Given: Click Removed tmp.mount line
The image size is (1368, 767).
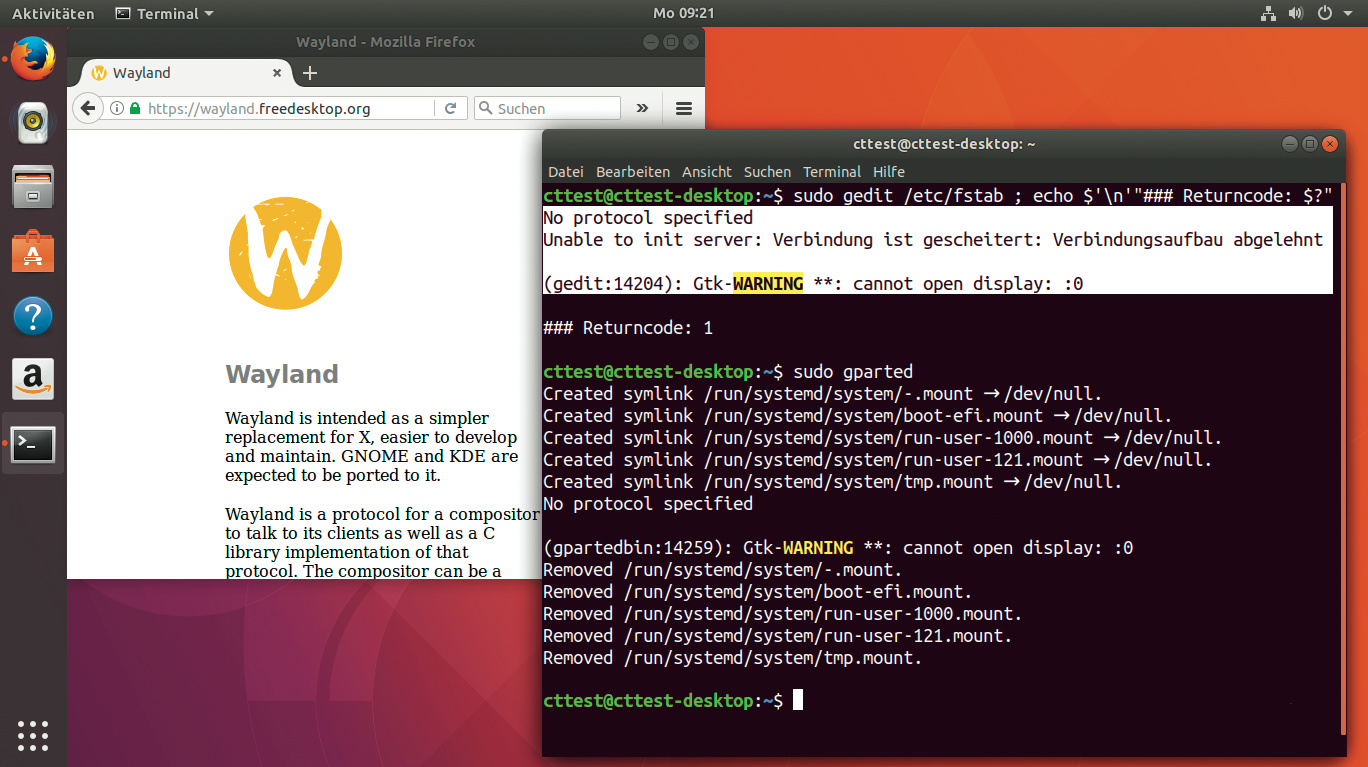Looking at the screenshot, I should (x=733, y=658).
